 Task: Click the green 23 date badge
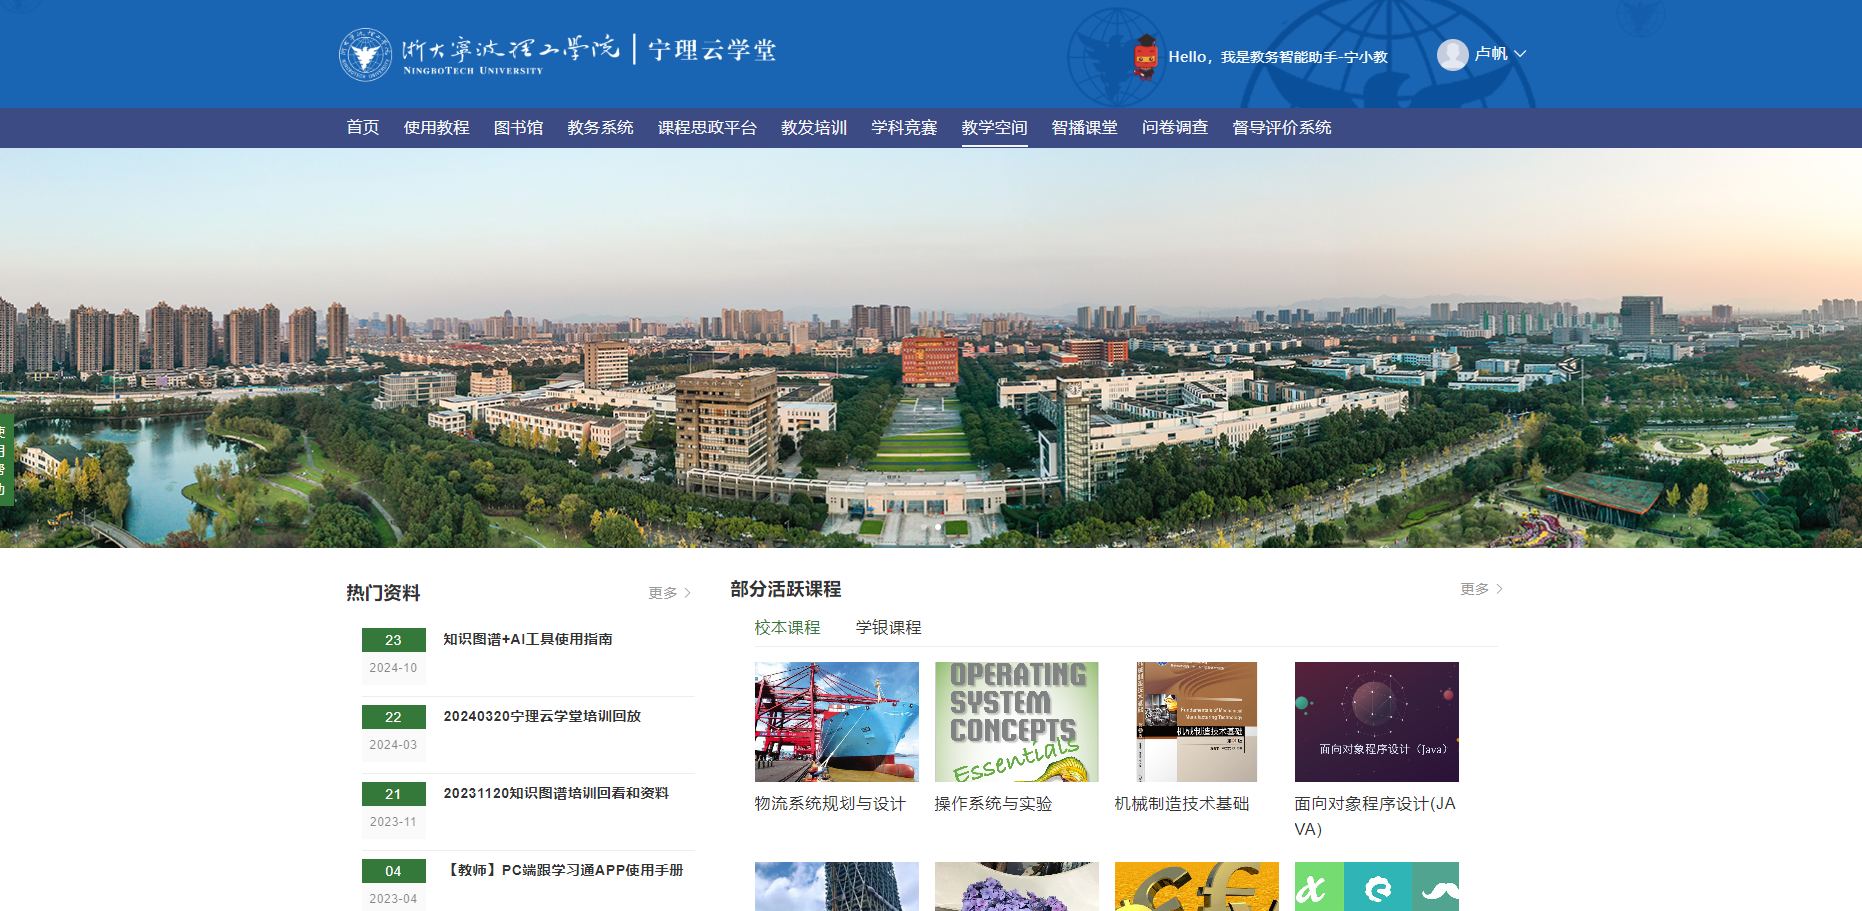(x=393, y=640)
